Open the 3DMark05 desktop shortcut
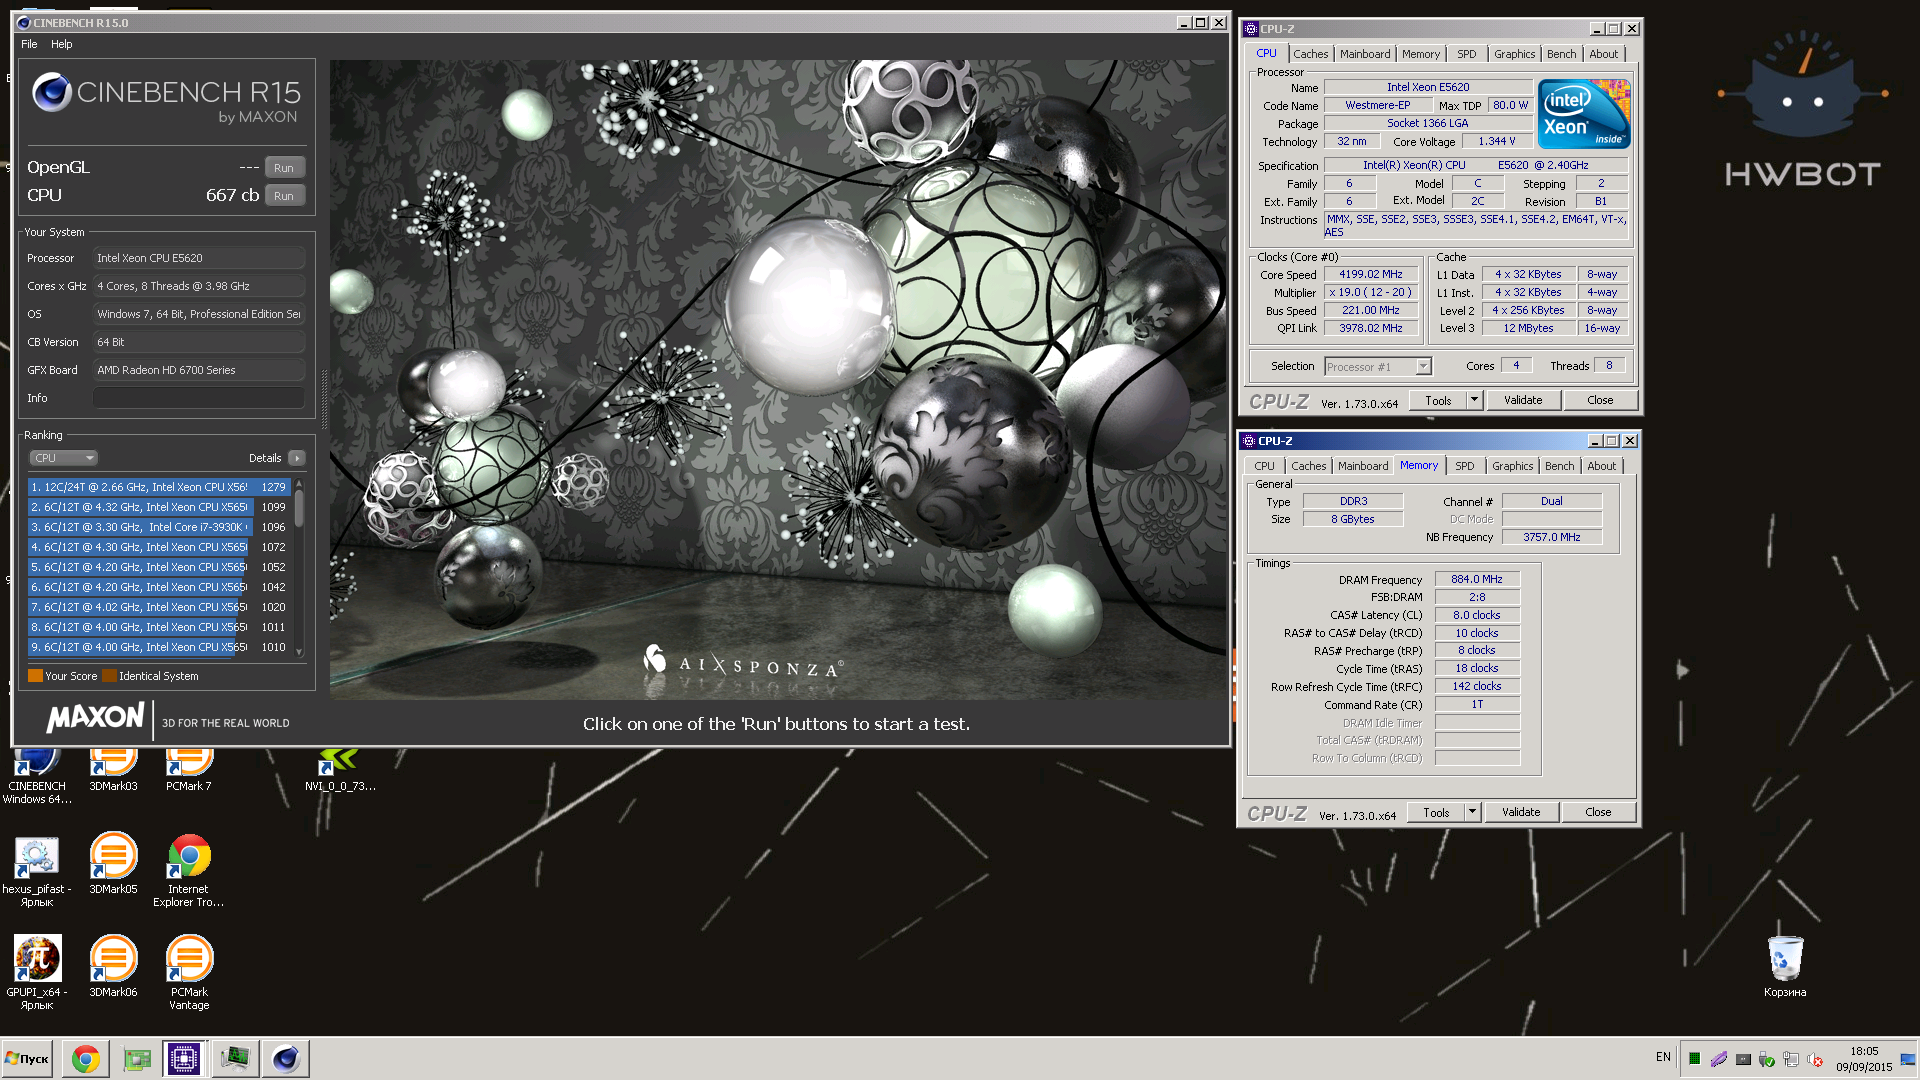 (x=113, y=863)
